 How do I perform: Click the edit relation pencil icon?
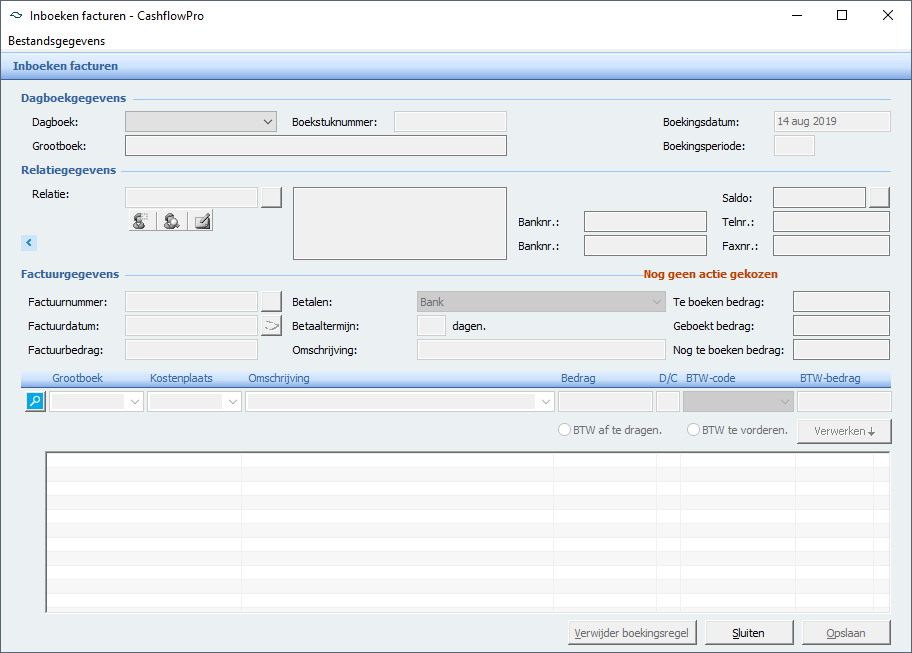201,220
